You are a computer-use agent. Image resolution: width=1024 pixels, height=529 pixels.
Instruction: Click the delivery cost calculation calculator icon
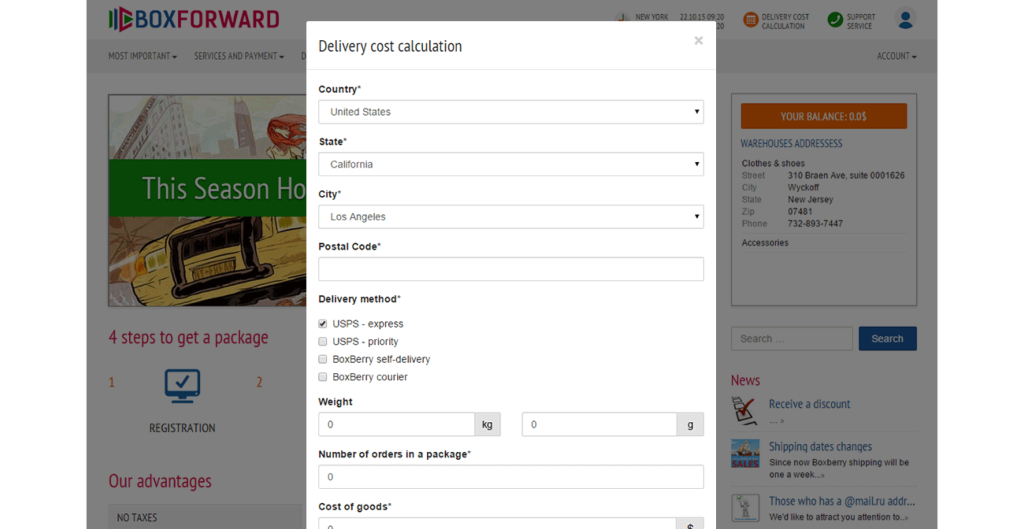pos(750,20)
